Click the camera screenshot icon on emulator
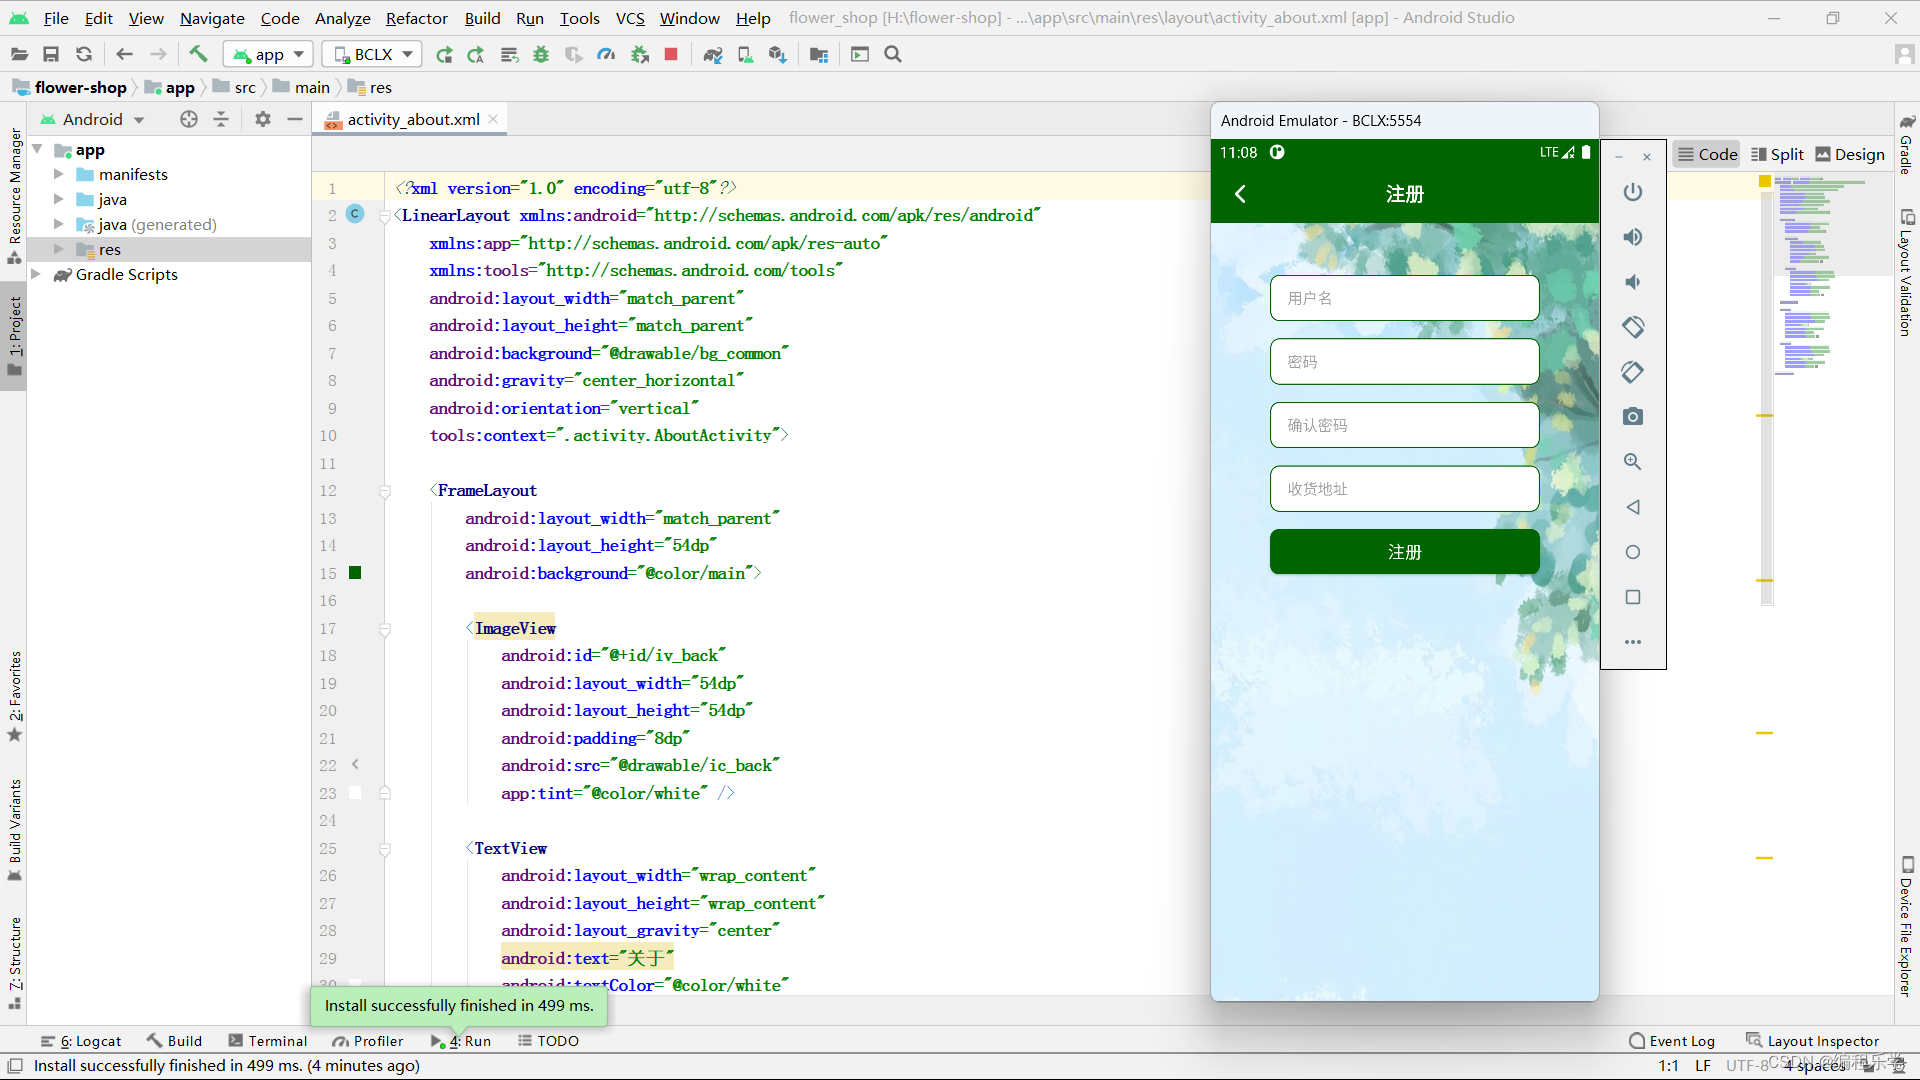The width and height of the screenshot is (1920, 1080). [1633, 417]
